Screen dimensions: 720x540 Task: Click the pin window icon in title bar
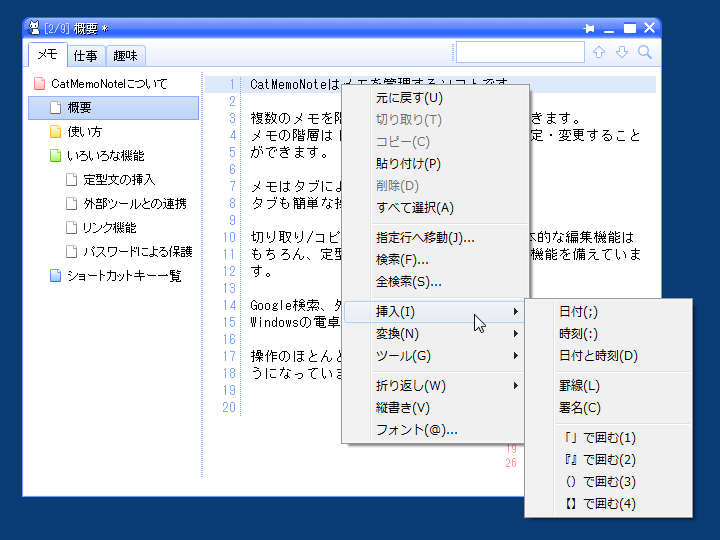(589, 29)
